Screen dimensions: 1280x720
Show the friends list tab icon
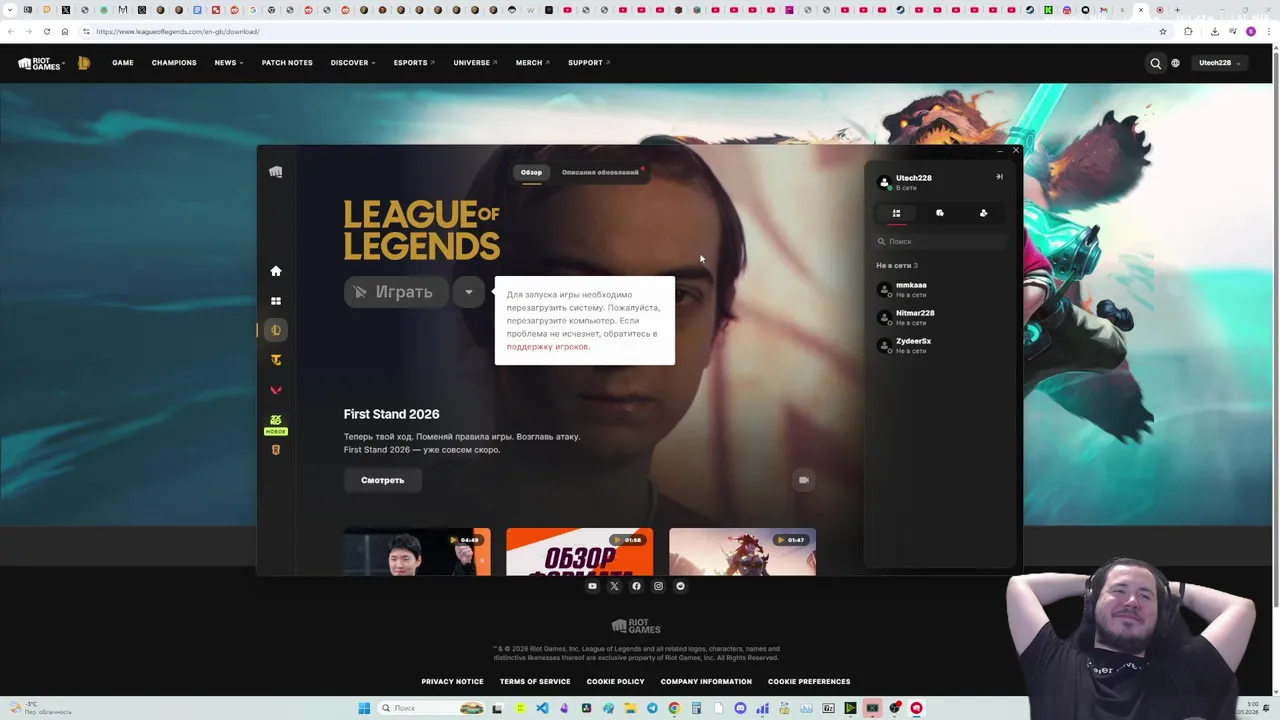pos(896,213)
